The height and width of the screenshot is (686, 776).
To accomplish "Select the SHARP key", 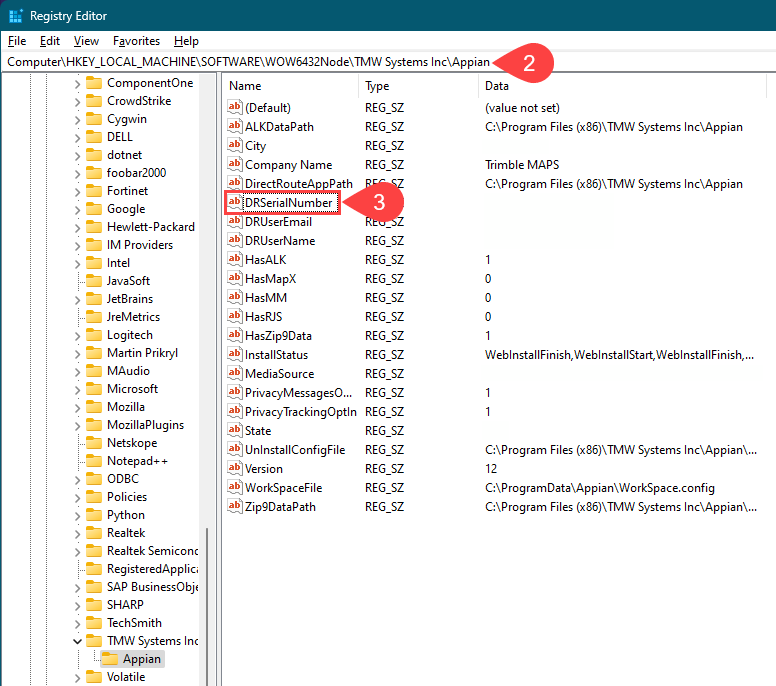I will (x=125, y=605).
